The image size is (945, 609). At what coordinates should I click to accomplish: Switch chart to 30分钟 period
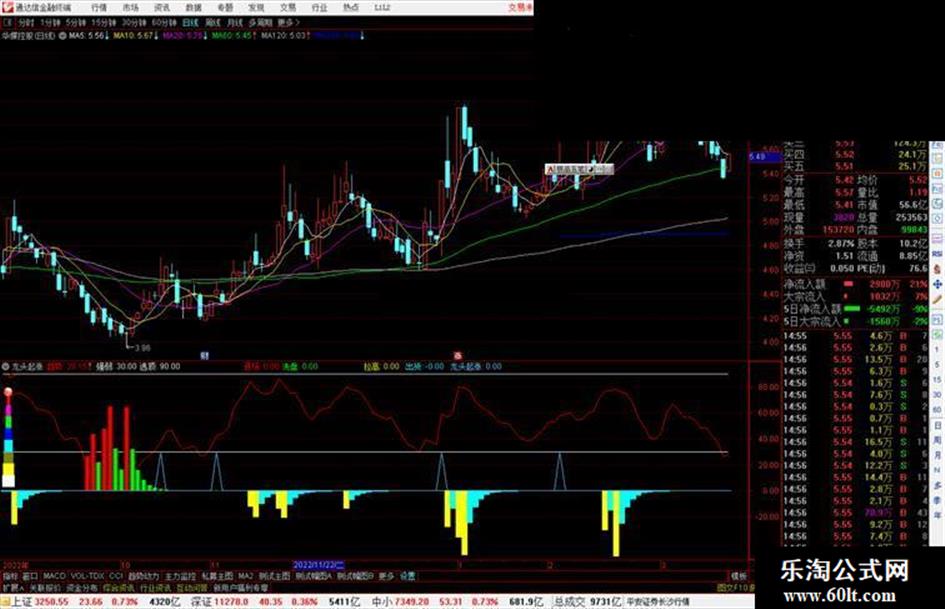coord(134,23)
